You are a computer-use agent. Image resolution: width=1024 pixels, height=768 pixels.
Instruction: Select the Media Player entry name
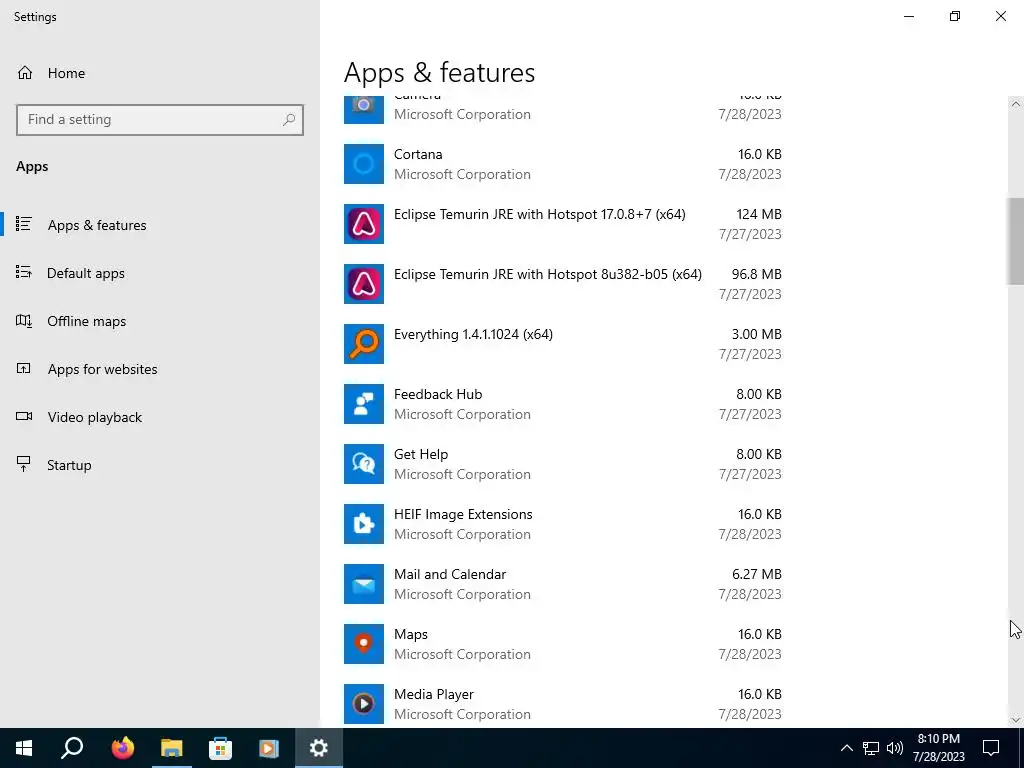click(434, 694)
